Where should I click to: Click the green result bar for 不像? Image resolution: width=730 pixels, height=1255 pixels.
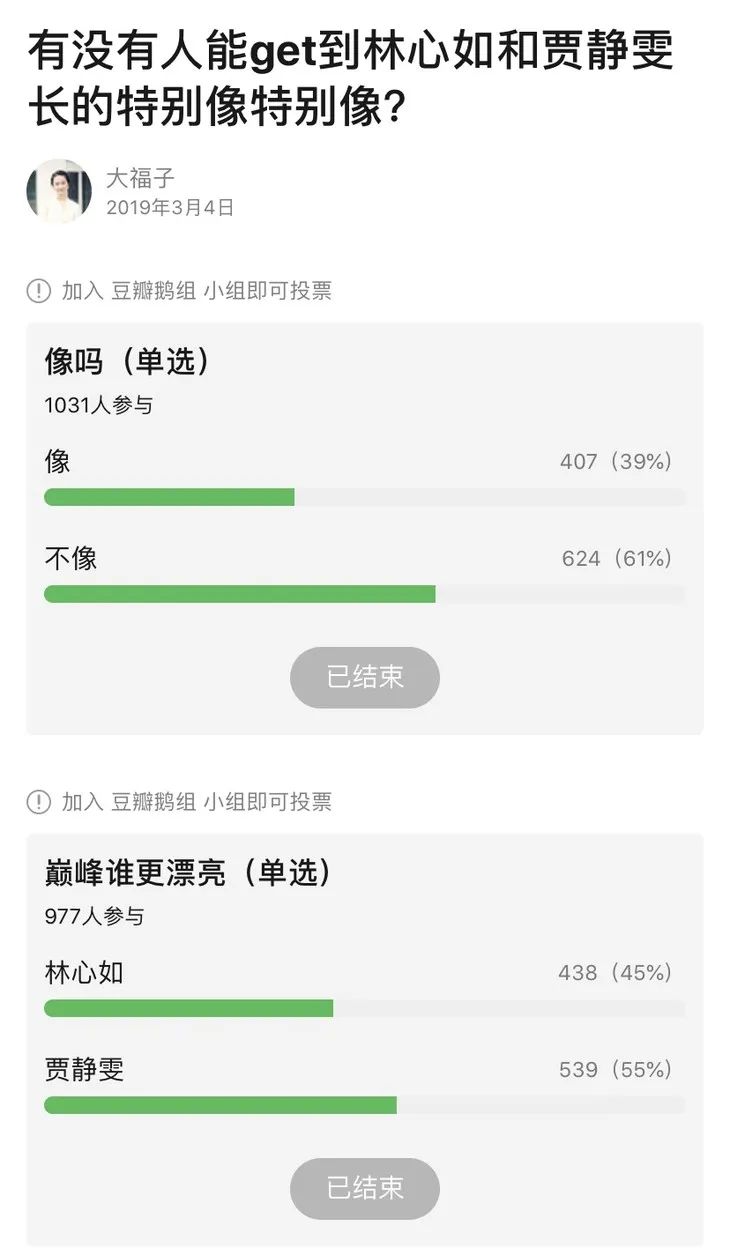pos(240,594)
